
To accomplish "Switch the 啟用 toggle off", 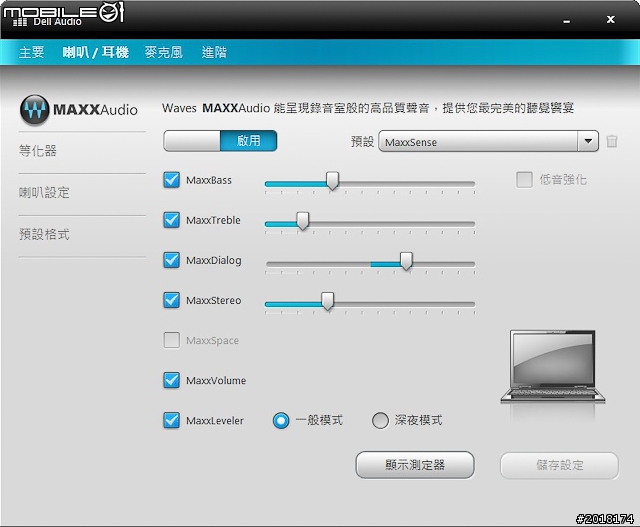I will 220,141.
